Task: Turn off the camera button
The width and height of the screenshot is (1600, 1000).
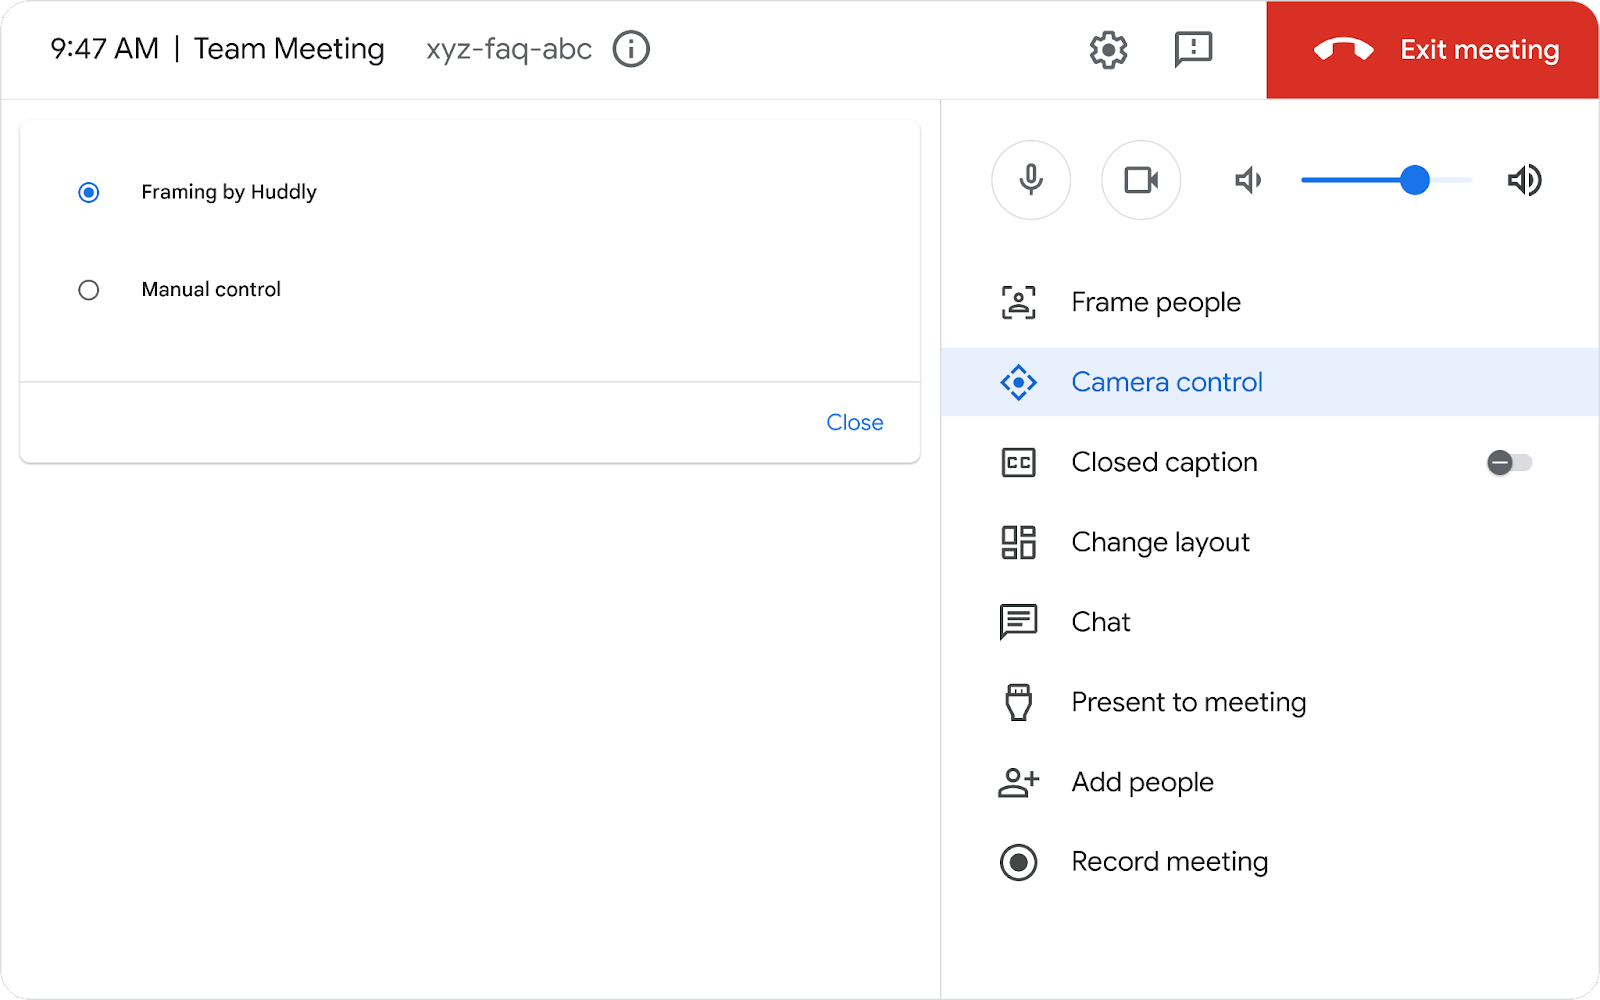Action: pyautogui.click(x=1141, y=180)
